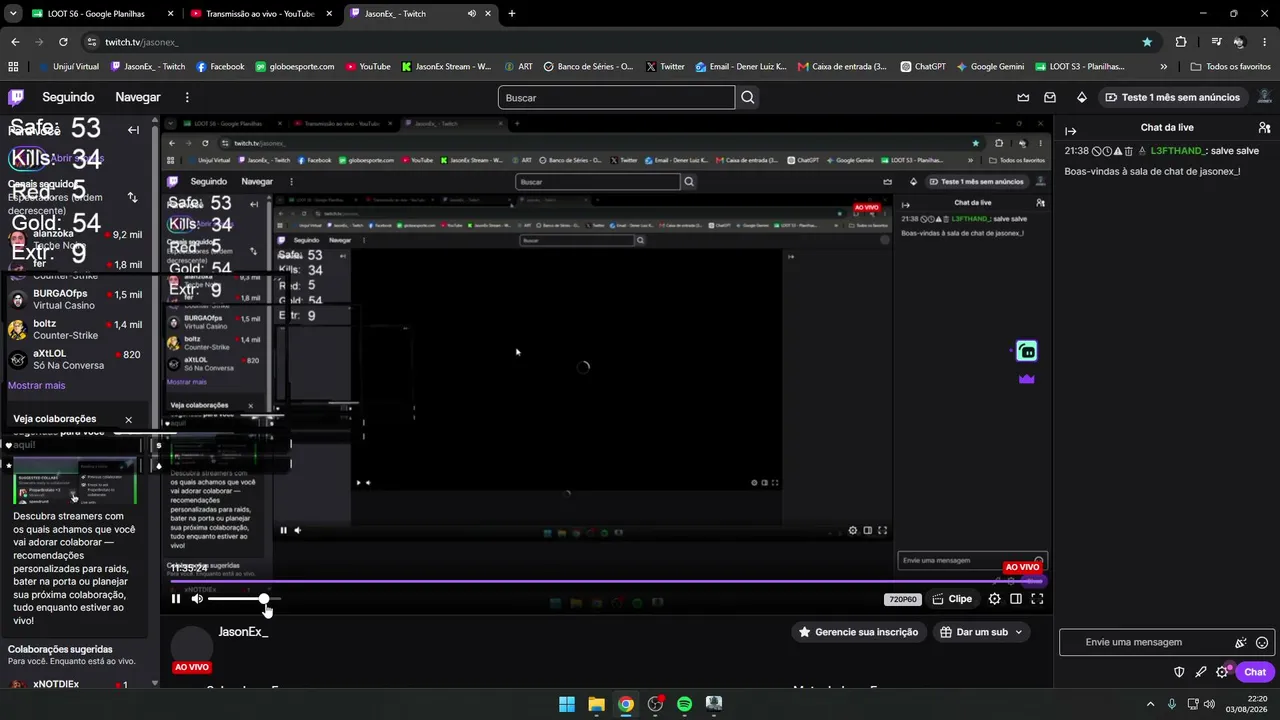Image resolution: width=1280 pixels, height=720 pixels.
Task: Open chat moderation shield tools
Action: click(1179, 672)
